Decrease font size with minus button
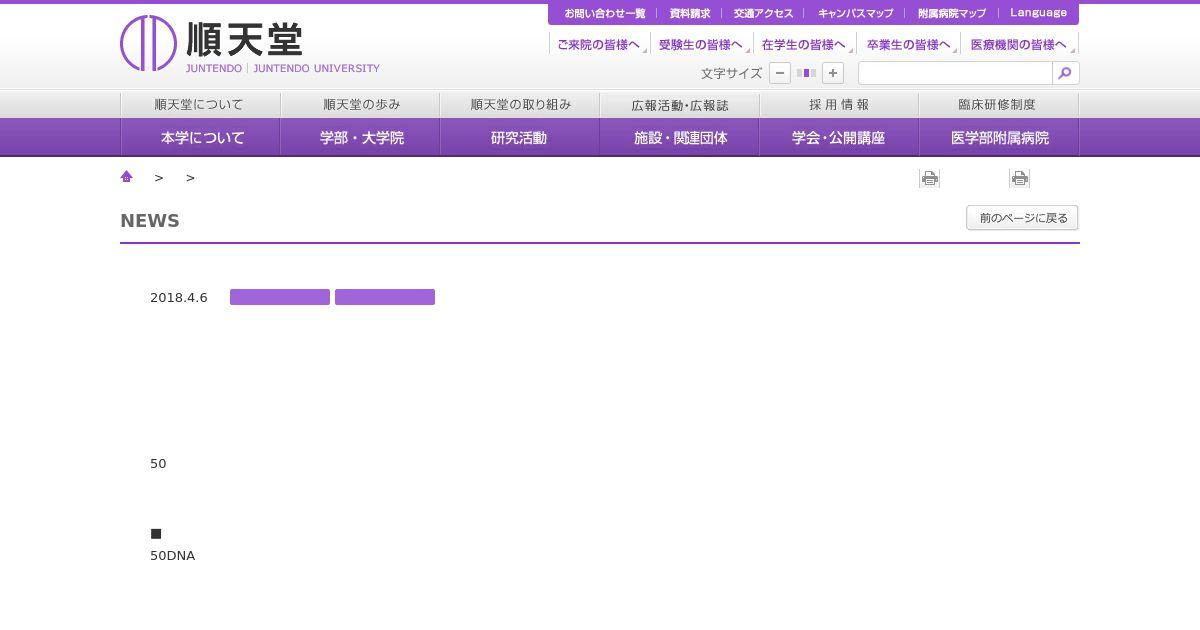Viewport: 1200px width, 630px height. [780, 73]
